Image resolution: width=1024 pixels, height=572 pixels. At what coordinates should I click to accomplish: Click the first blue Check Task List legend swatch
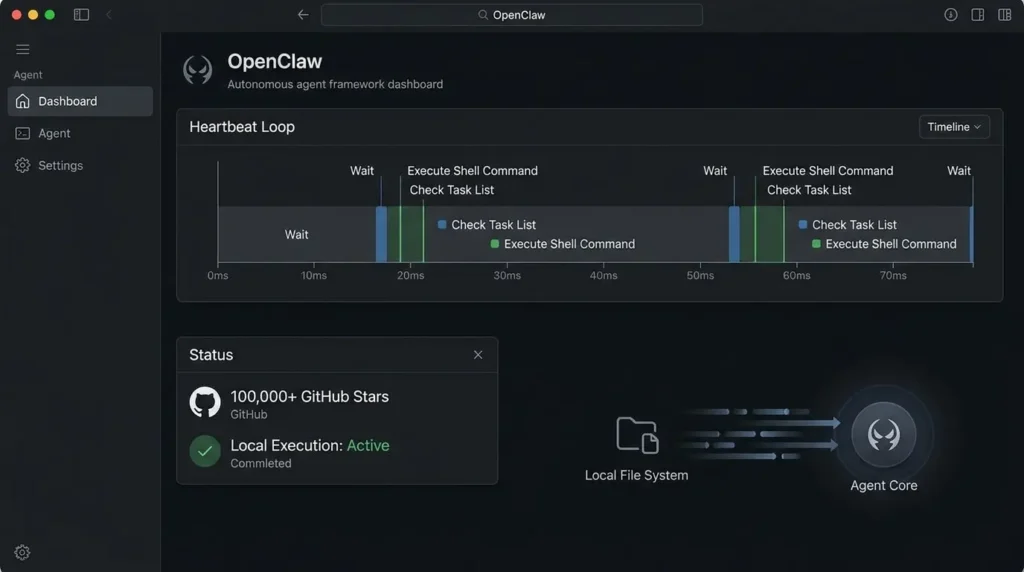click(x=442, y=225)
